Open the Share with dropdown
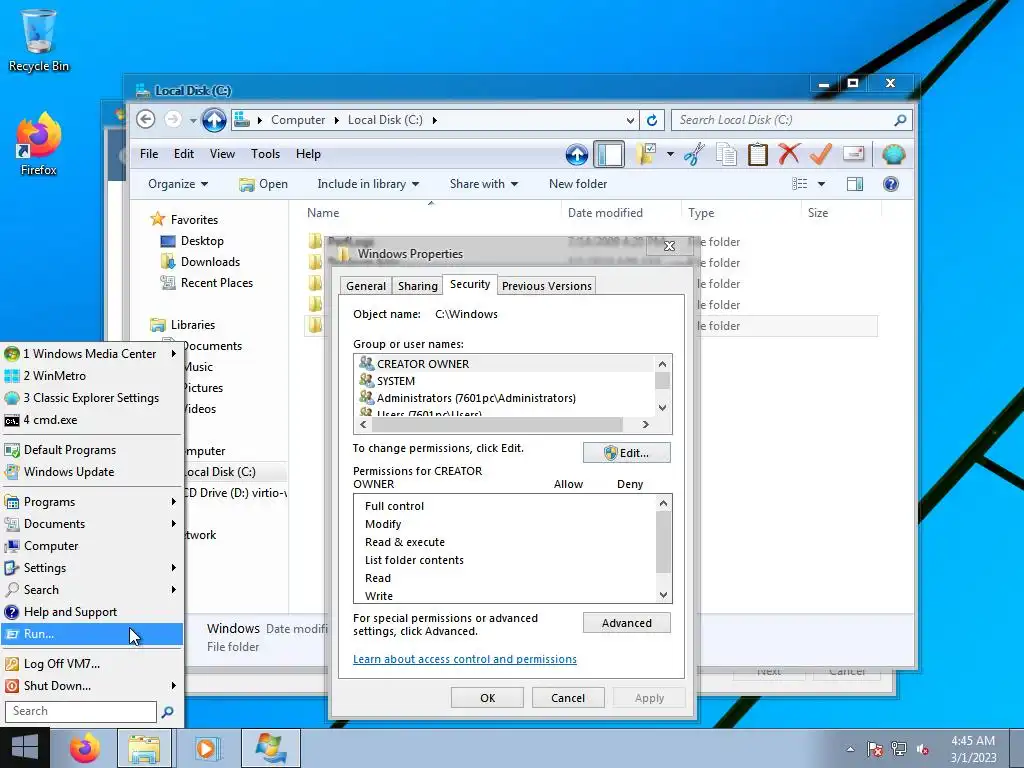Screen dimensions: 1024x768 (484, 184)
